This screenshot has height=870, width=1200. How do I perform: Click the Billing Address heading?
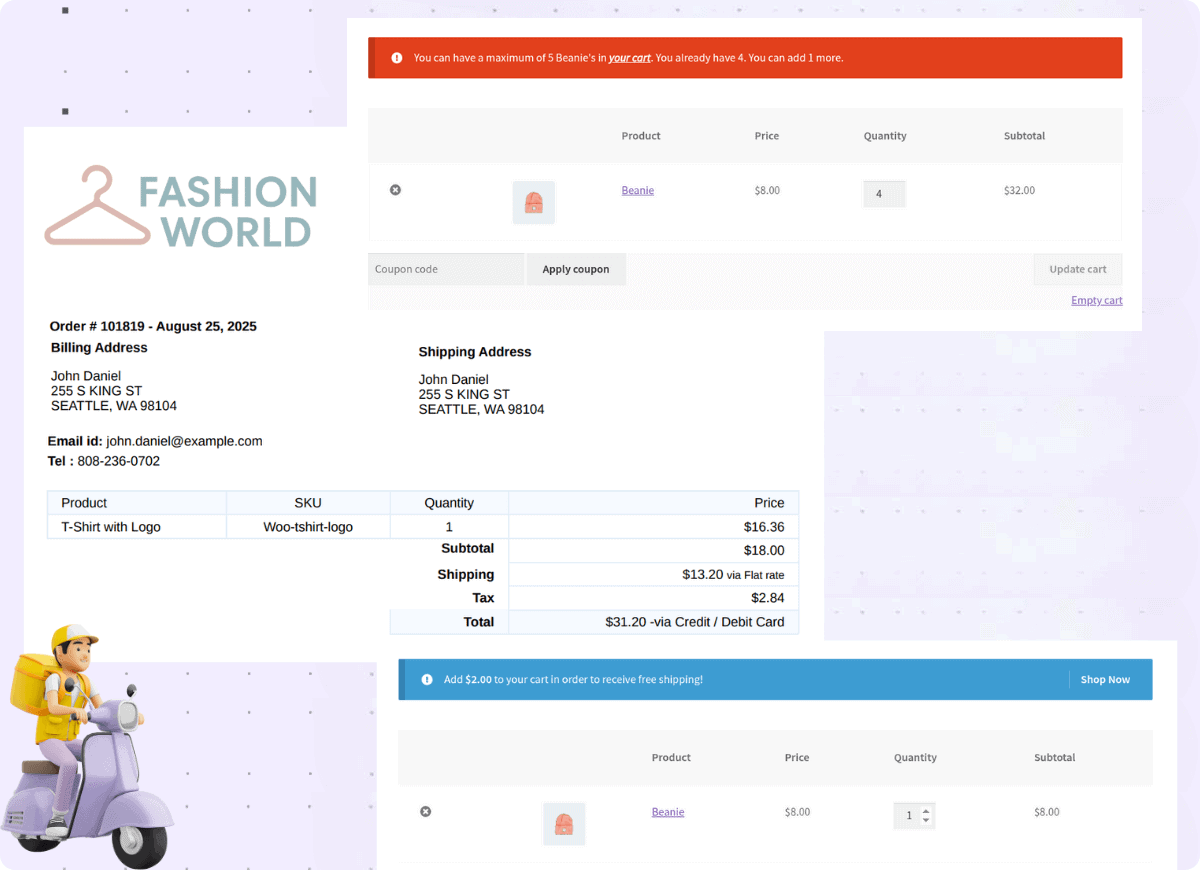coord(99,348)
